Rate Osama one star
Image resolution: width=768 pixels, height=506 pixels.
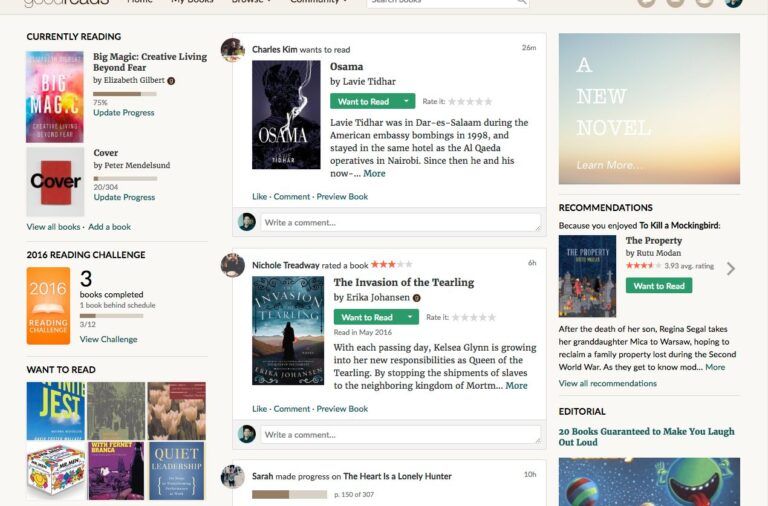(x=452, y=102)
